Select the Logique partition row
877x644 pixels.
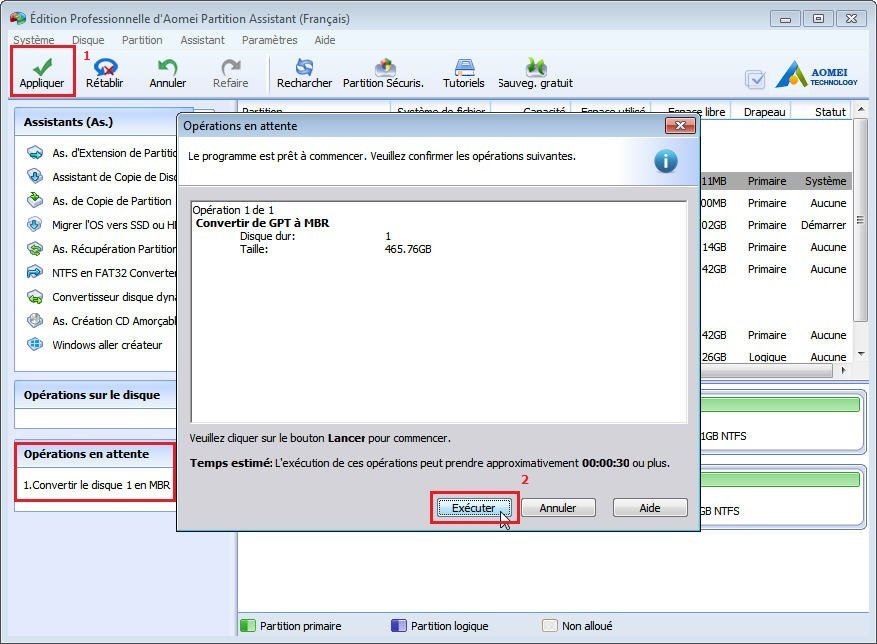775,357
